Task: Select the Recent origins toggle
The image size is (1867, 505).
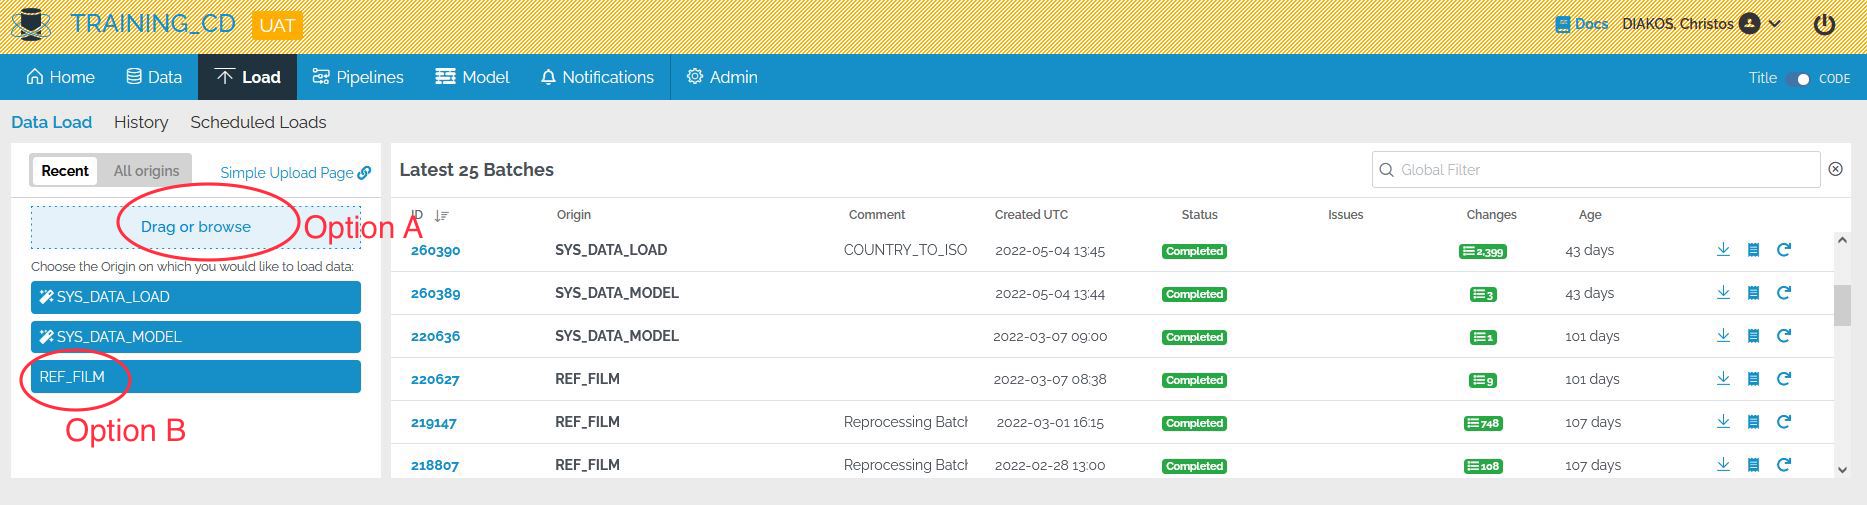Action: (65, 171)
